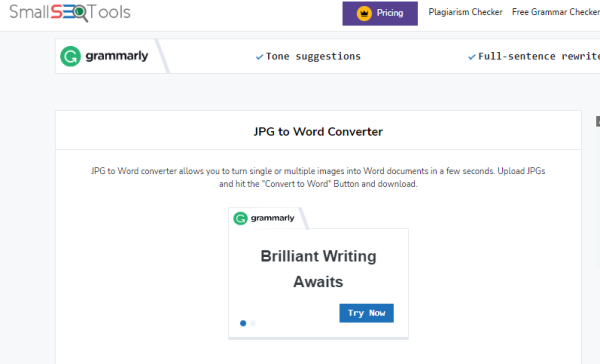Select the first blue carousel dot

[243, 323]
